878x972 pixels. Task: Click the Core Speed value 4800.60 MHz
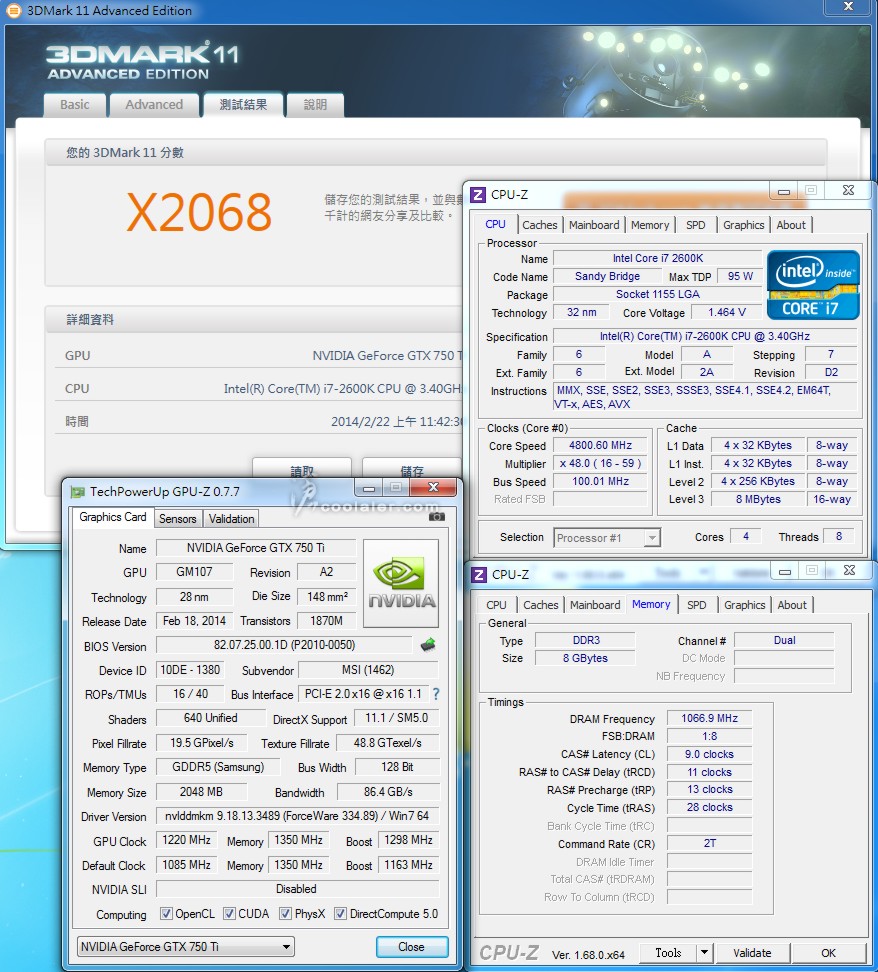click(600, 446)
